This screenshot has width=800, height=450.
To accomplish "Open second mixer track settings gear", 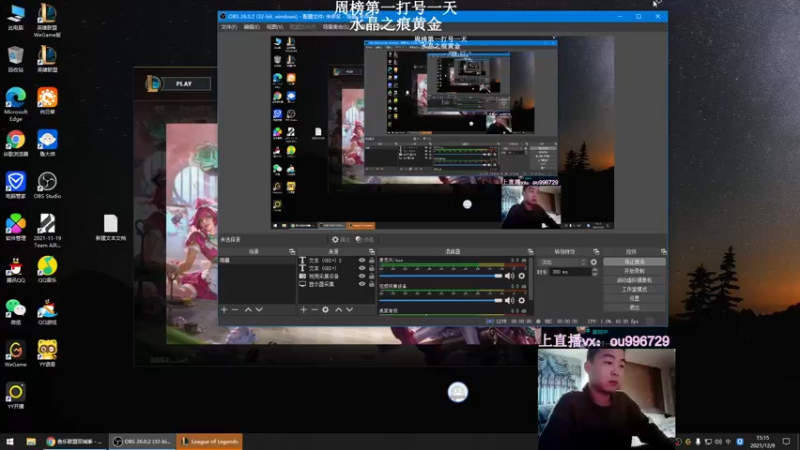I will [x=521, y=301].
